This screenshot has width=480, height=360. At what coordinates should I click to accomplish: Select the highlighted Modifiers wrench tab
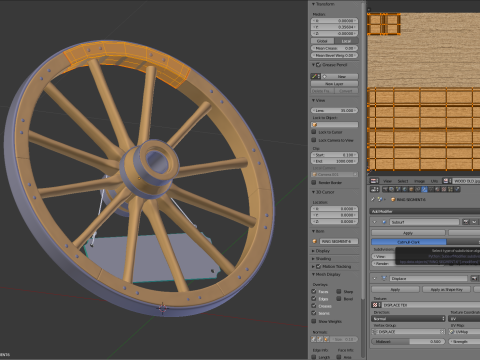[424, 189]
